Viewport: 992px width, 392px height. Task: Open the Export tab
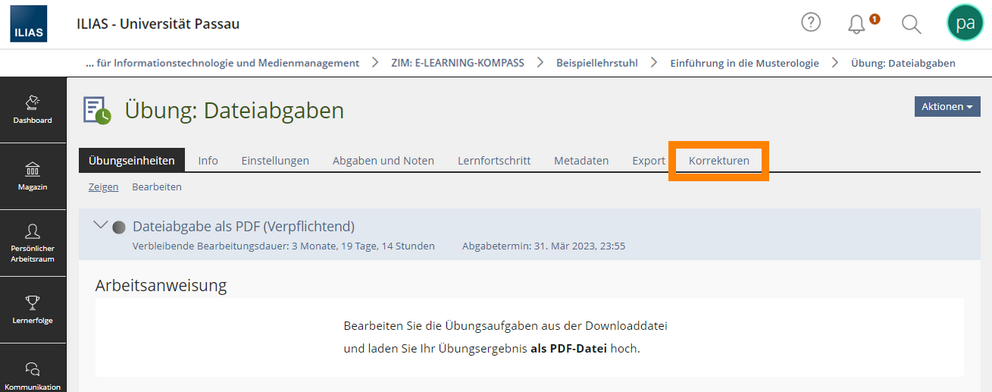tap(648, 161)
